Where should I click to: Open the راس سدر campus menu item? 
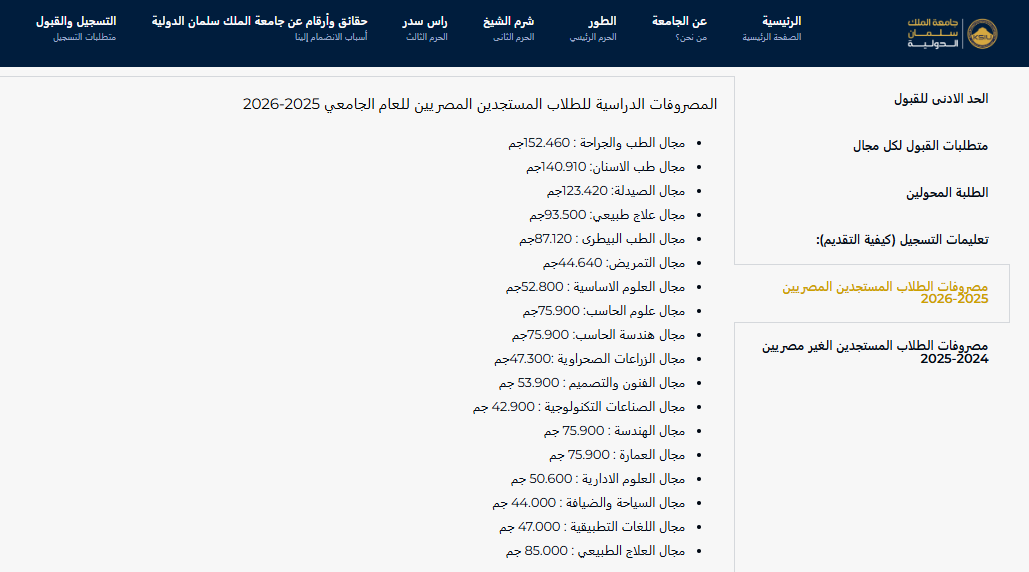pyautogui.click(x=425, y=28)
